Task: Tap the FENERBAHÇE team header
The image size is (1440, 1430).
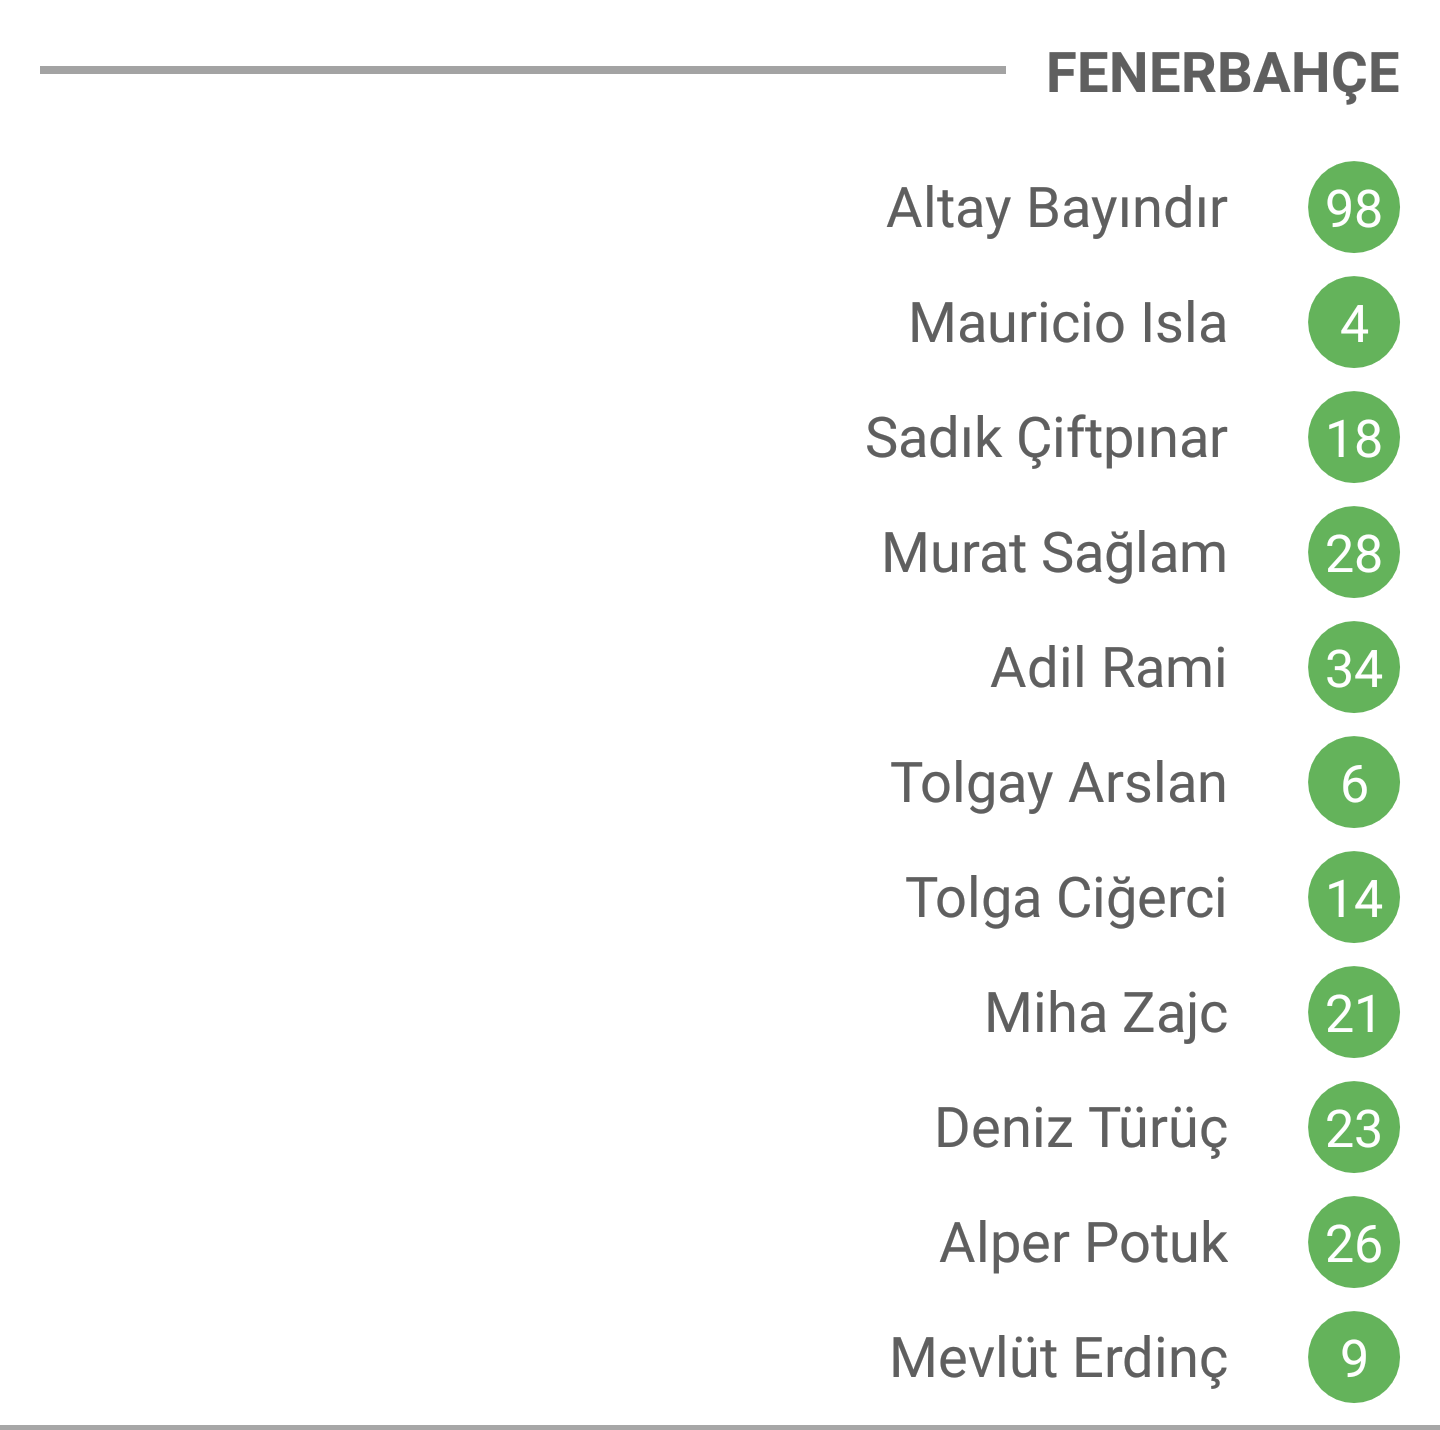Action: [x=1222, y=74]
